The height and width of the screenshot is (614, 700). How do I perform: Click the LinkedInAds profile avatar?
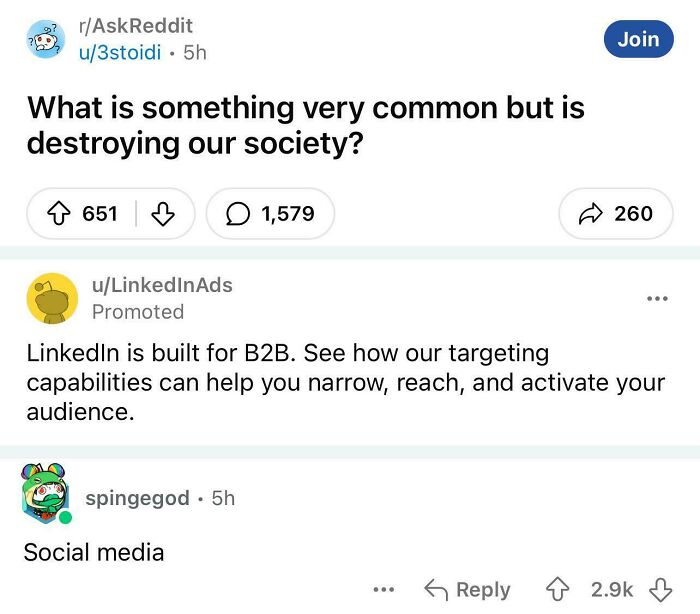pyautogui.click(x=52, y=298)
